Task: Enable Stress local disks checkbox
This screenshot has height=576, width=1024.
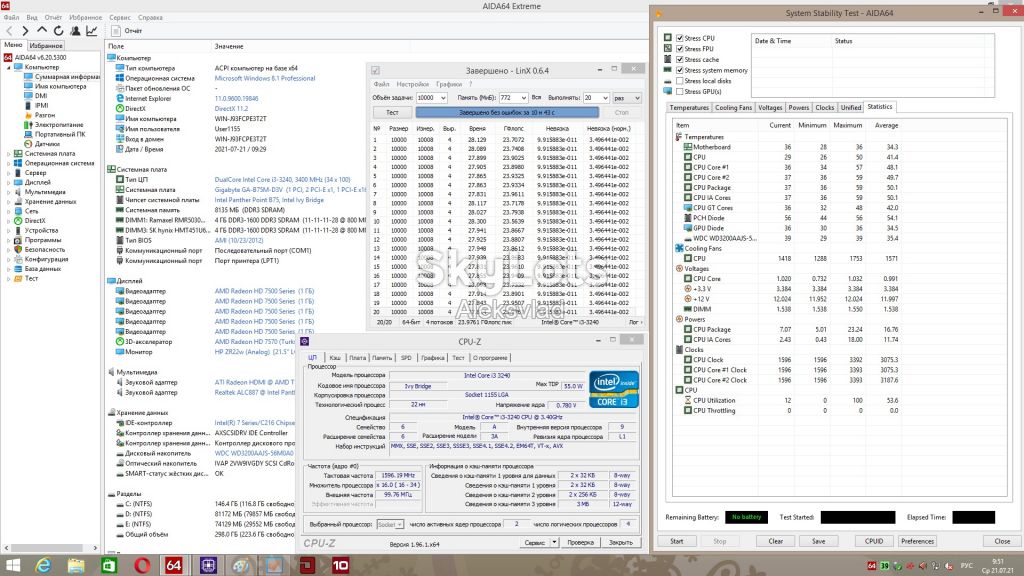Action: [680, 81]
